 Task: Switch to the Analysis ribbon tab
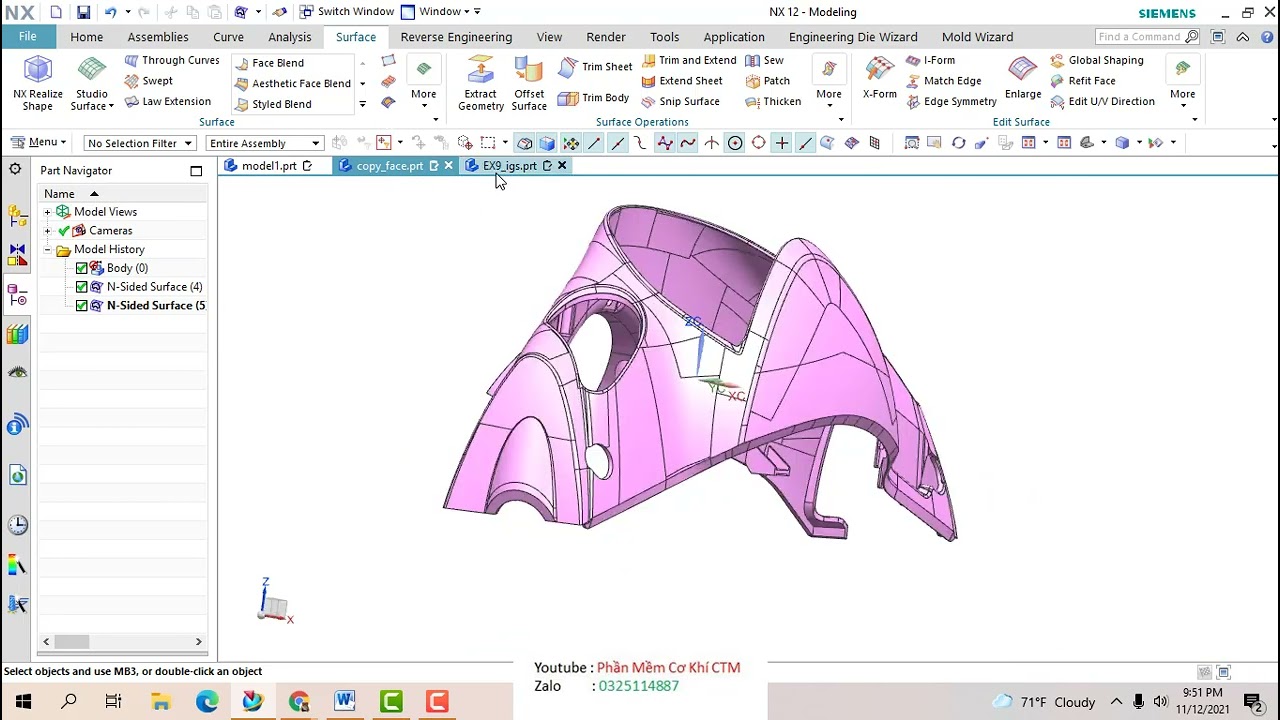point(290,37)
